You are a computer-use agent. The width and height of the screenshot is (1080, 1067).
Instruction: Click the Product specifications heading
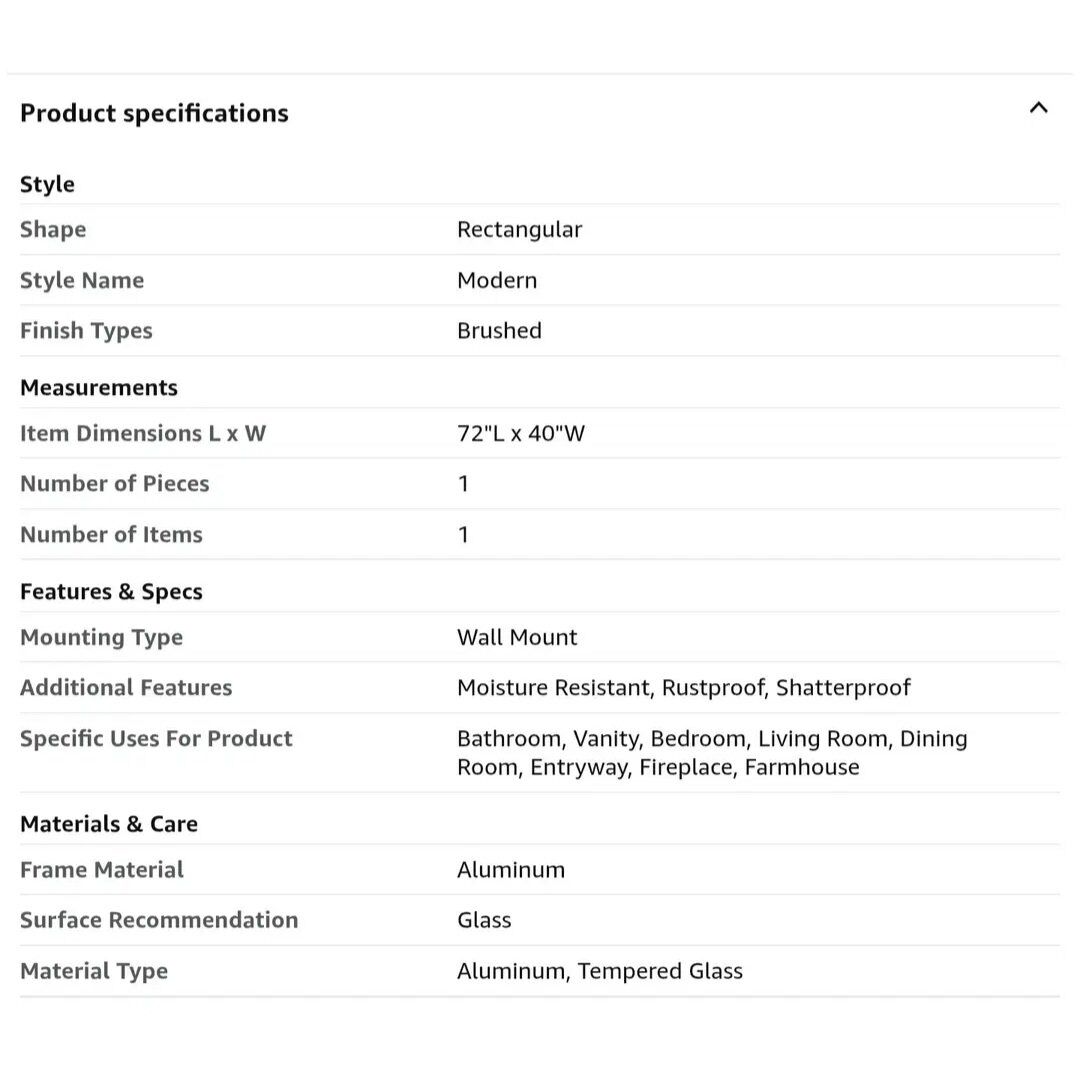[154, 113]
